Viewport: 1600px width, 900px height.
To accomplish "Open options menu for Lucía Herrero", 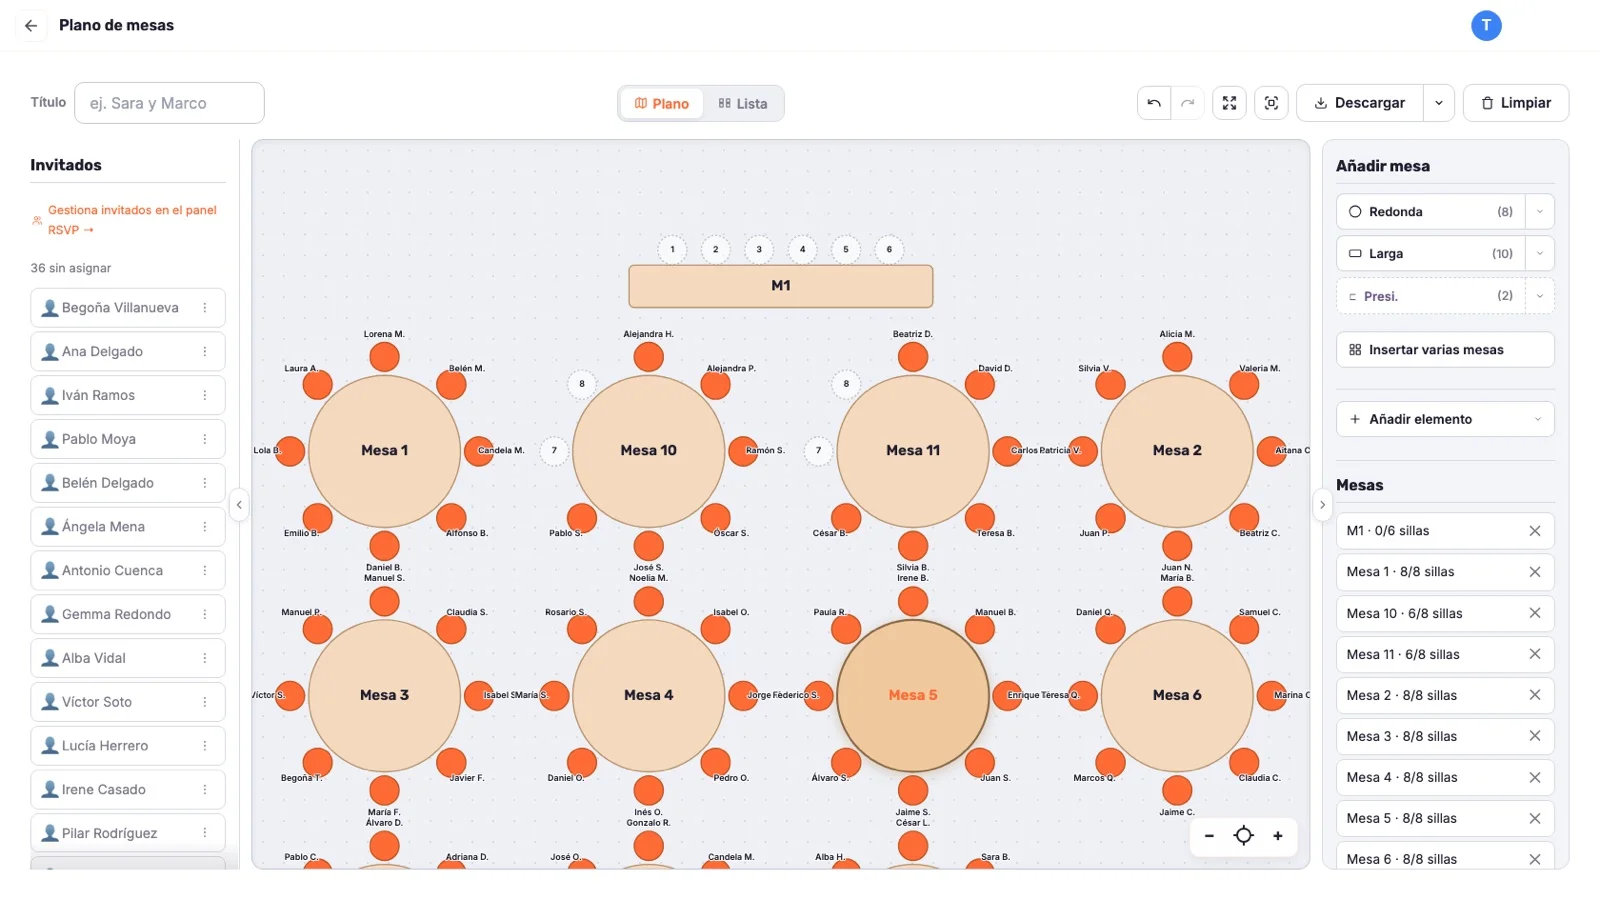I will coord(205,746).
